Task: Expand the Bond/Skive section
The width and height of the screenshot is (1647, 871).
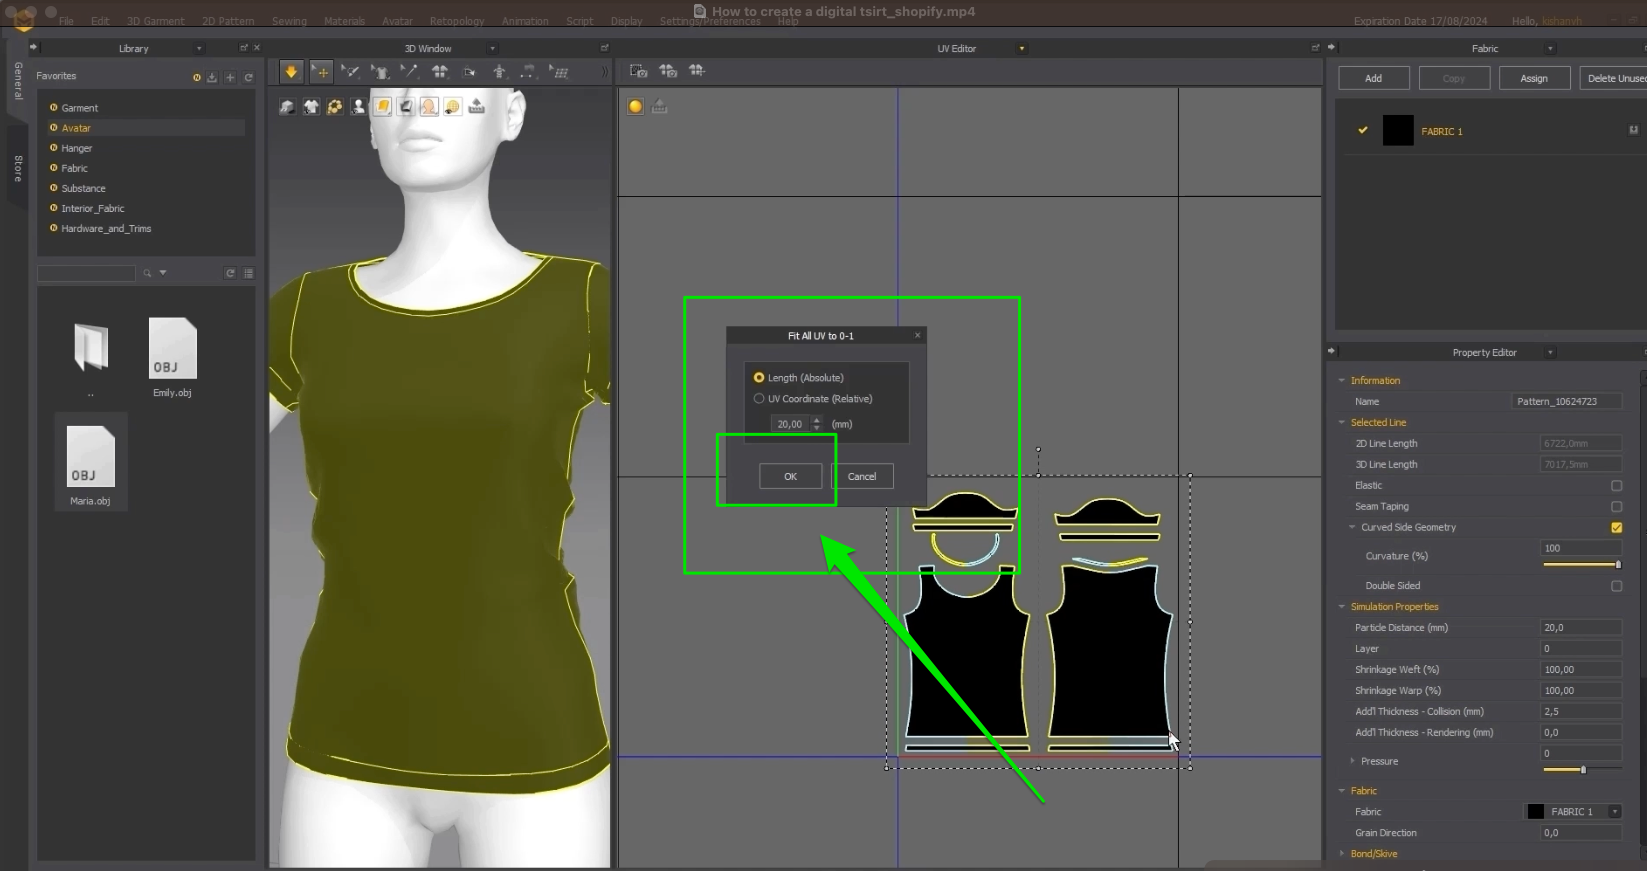Action: click(x=1342, y=854)
